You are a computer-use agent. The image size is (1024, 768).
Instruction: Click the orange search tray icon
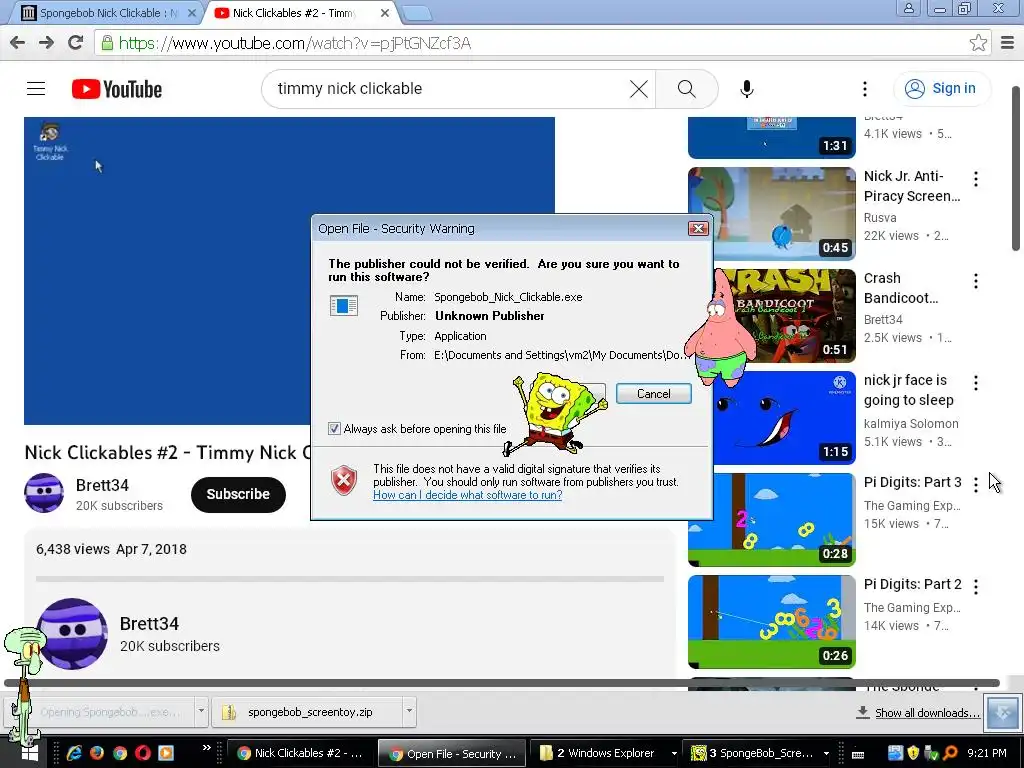pyautogui.click(x=950, y=754)
